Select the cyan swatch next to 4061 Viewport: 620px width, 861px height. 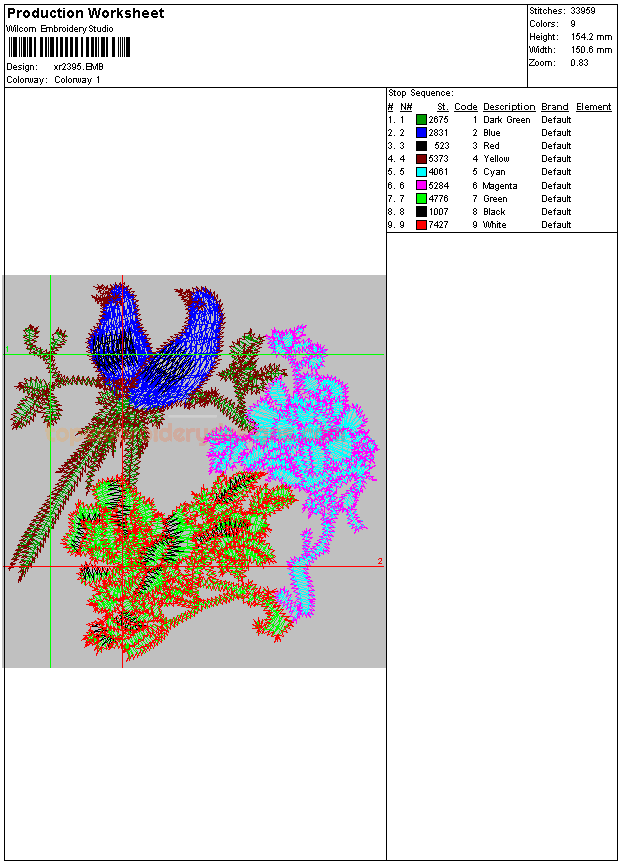(x=421, y=172)
